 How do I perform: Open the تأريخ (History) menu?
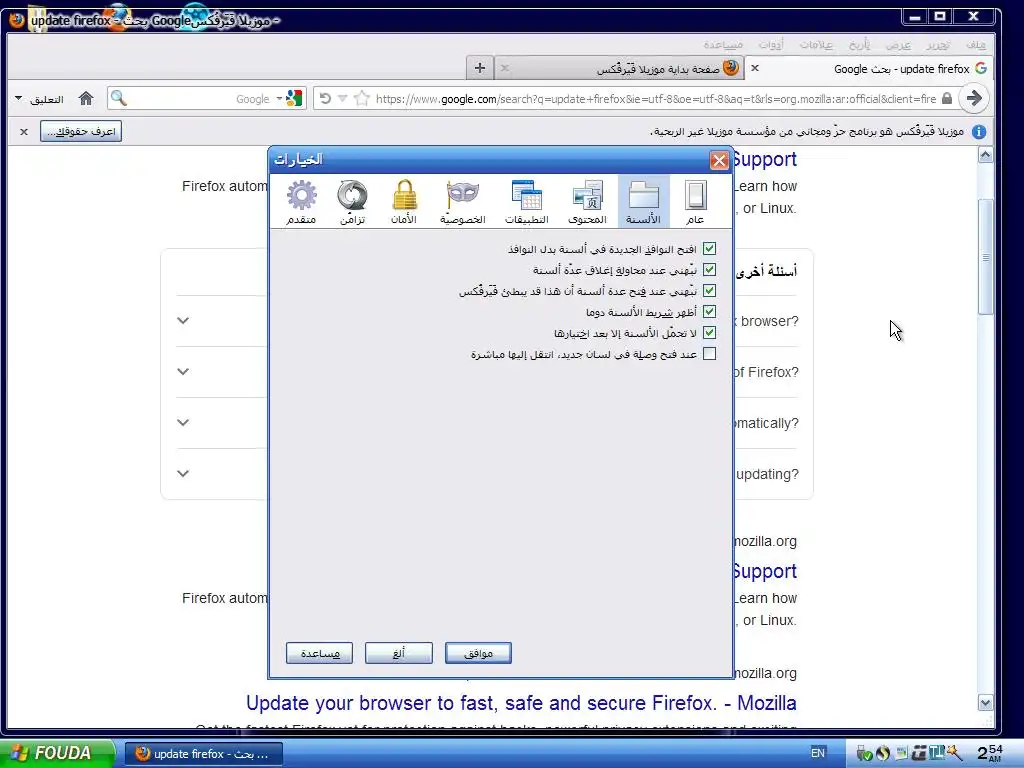pyautogui.click(x=859, y=44)
